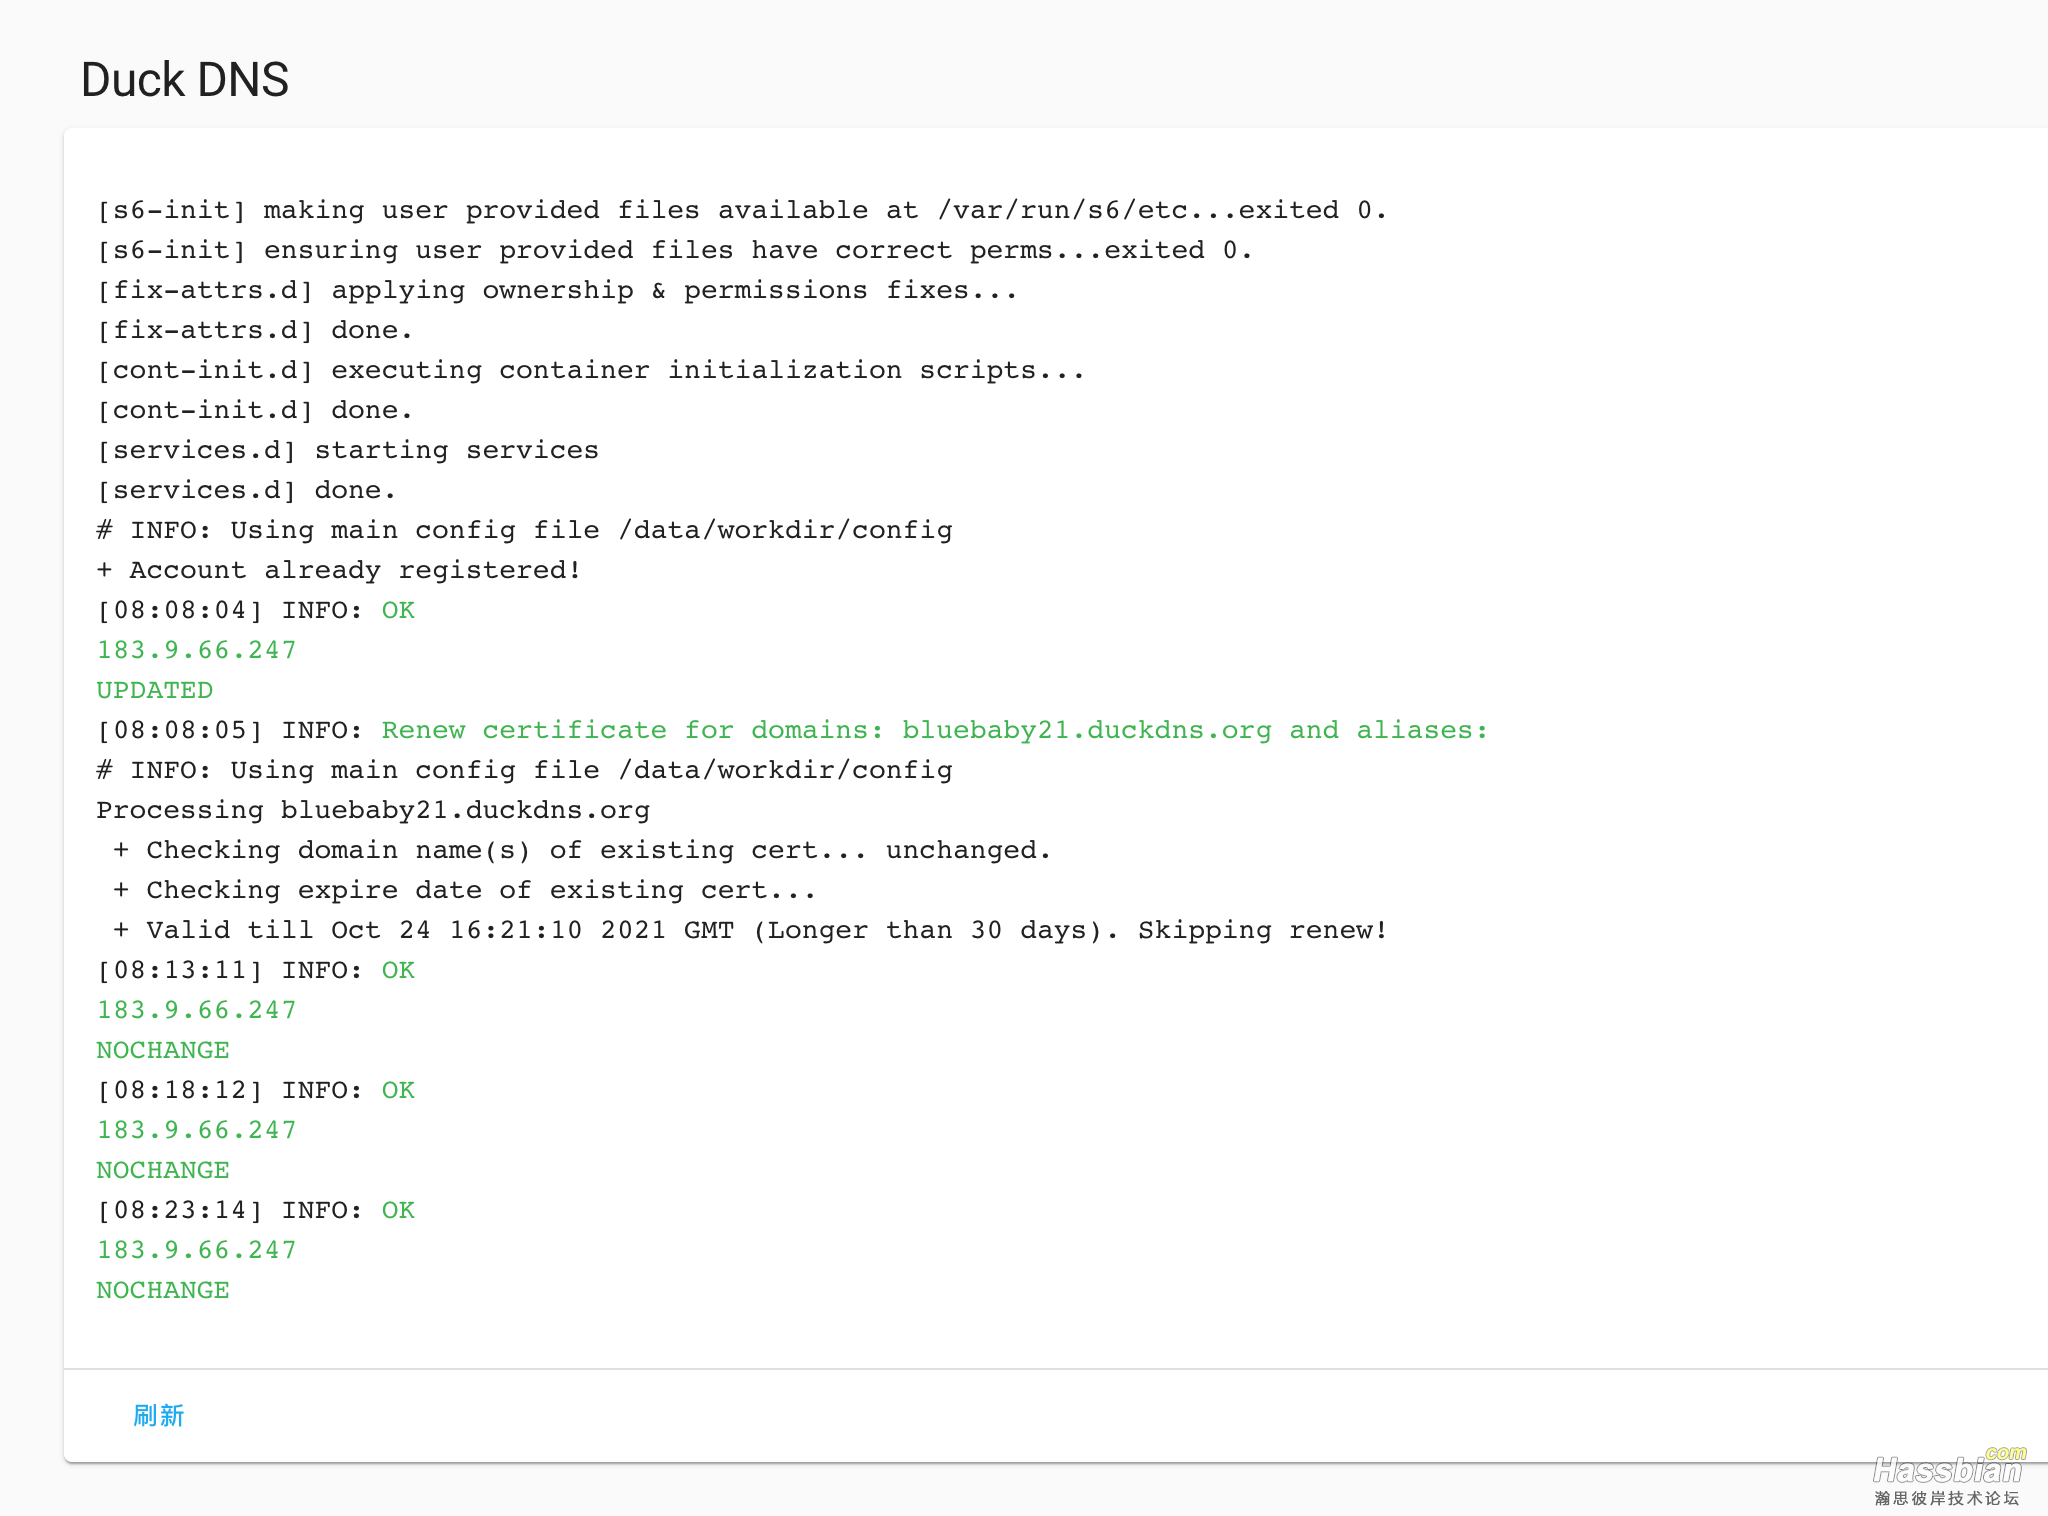The image size is (2048, 1516).
Task: Click '+ Account already registered!' line
Action: 339,570
